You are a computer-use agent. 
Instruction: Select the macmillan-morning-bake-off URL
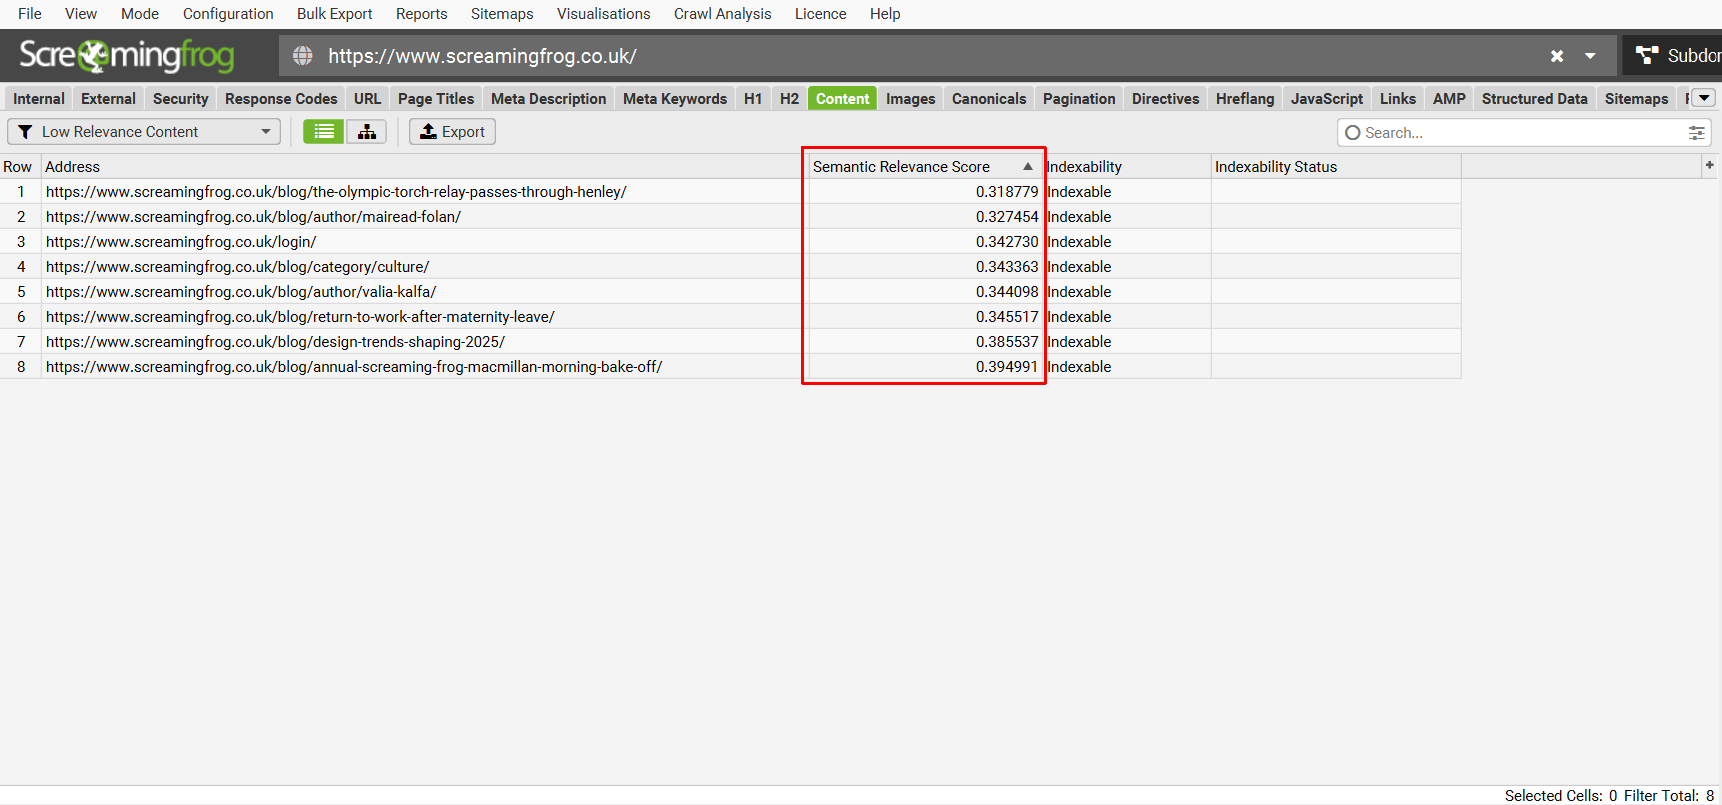(354, 366)
